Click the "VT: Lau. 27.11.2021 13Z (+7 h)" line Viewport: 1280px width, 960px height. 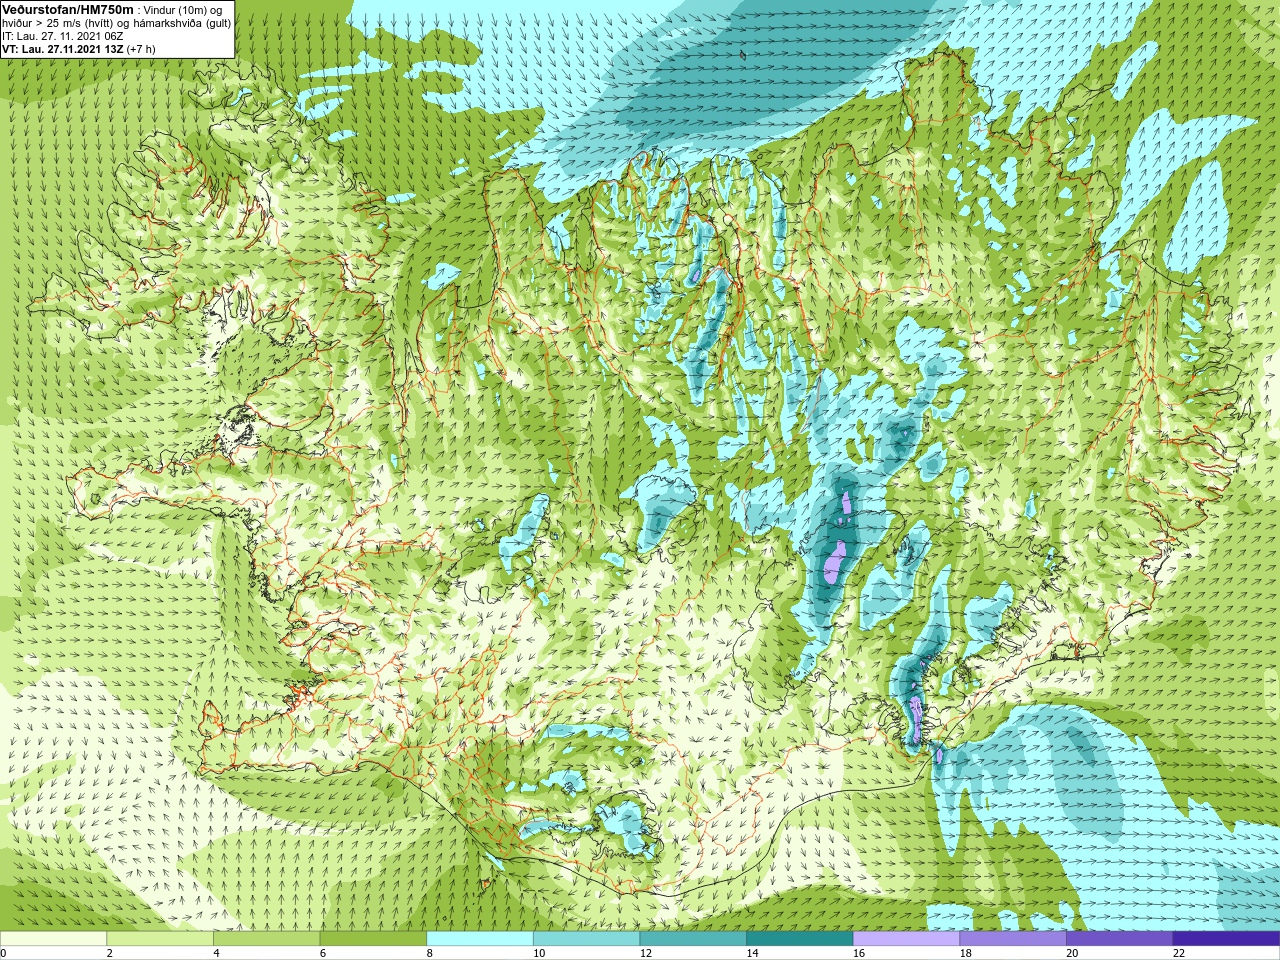(79, 49)
